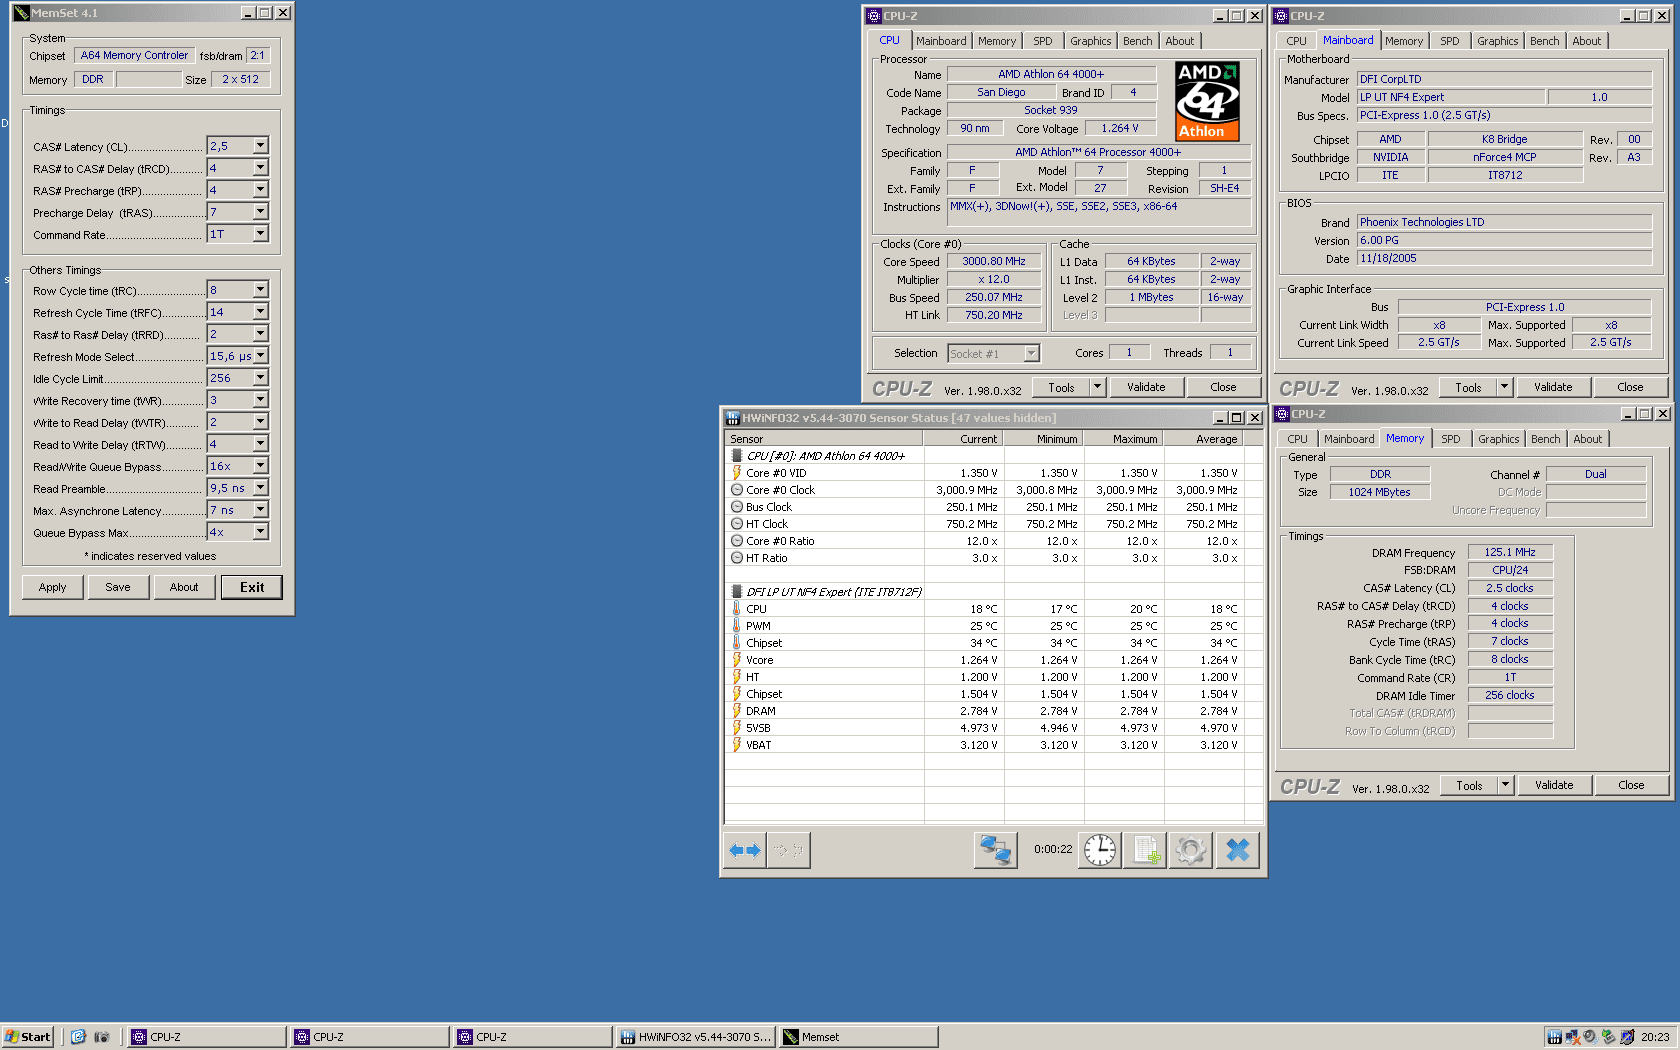Click the network tray icon in system tray

[x=1573, y=1037]
